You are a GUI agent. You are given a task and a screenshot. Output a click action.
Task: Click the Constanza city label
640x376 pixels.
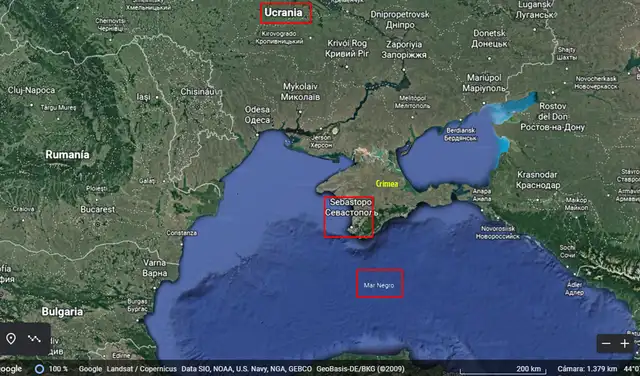tap(182, 233)
